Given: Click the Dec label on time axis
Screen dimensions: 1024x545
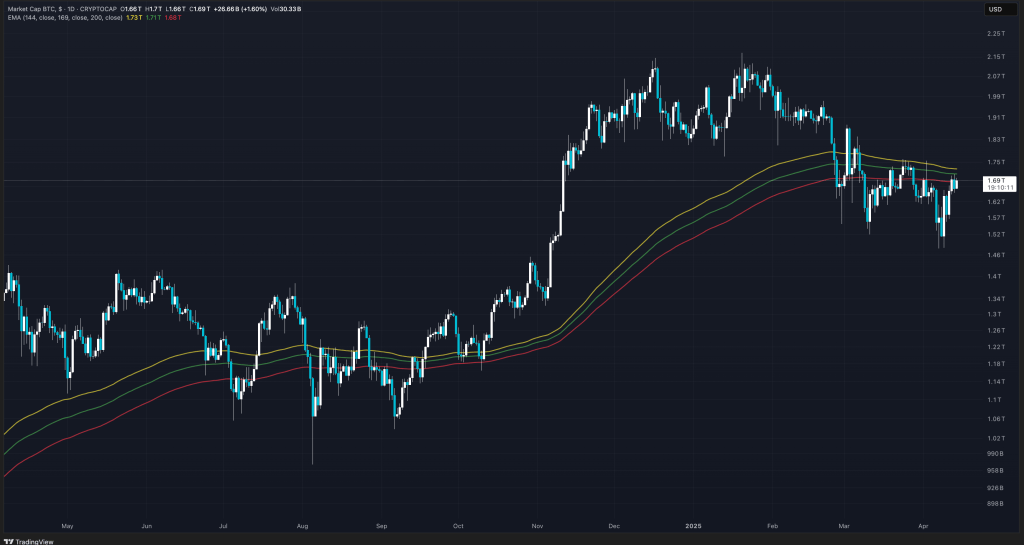Looking at the screenshot, I should 614,524.
